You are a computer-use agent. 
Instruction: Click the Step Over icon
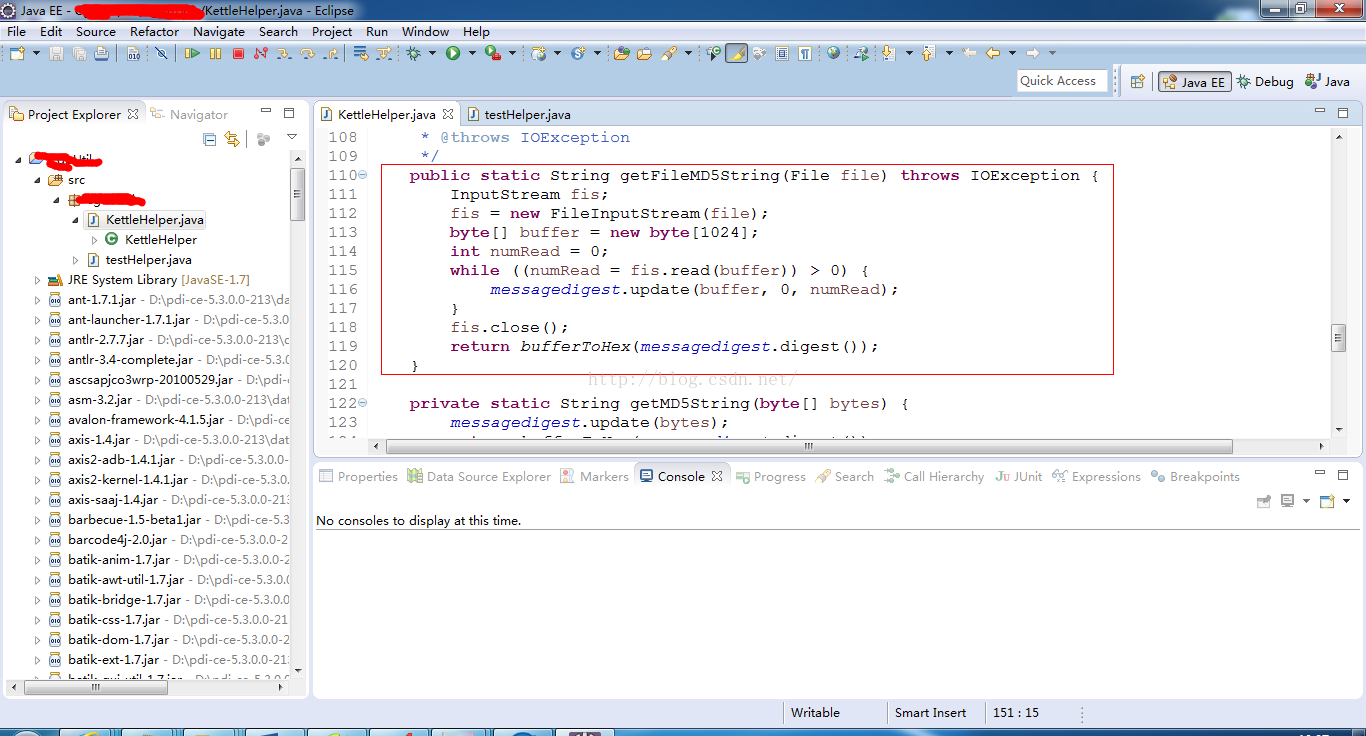pyautogui.click(x=307, y=53)
